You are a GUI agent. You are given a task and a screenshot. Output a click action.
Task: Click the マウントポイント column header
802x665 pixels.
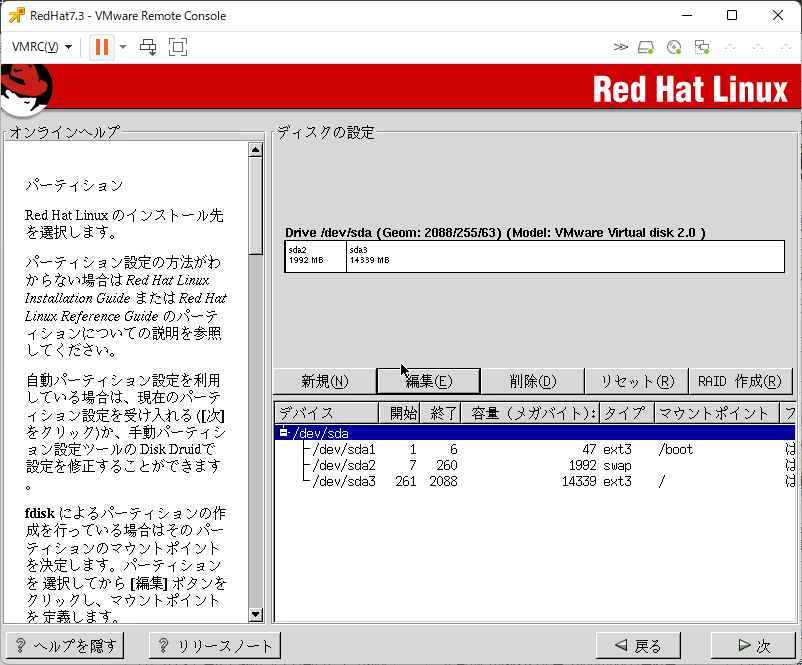(x=717, y=413)
